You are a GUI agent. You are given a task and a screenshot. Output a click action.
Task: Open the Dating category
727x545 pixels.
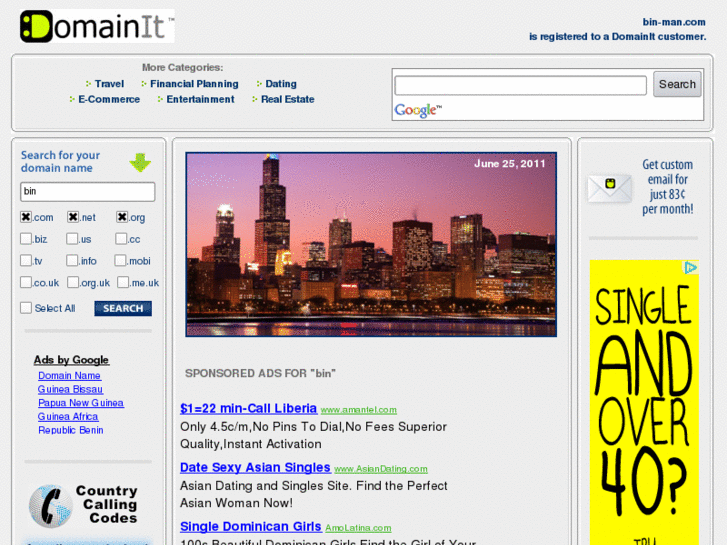281,84
